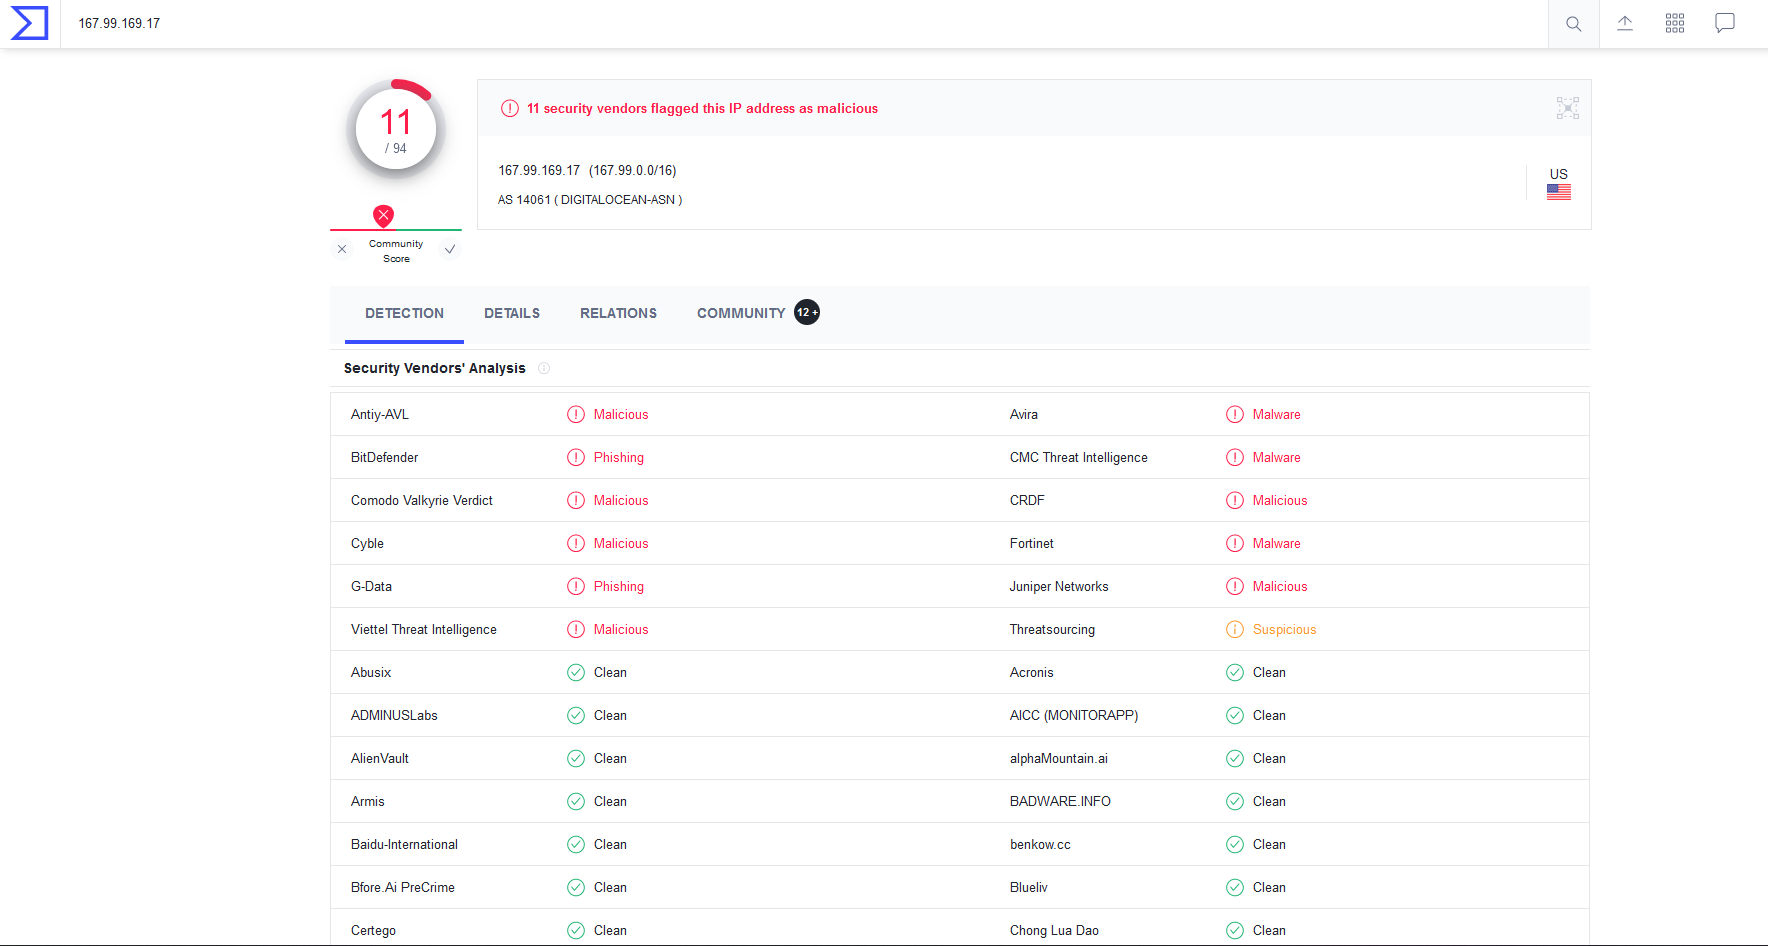Upvote the IP with the checkmark vote button
This screenshot has height=946, width=1768.
450,249
